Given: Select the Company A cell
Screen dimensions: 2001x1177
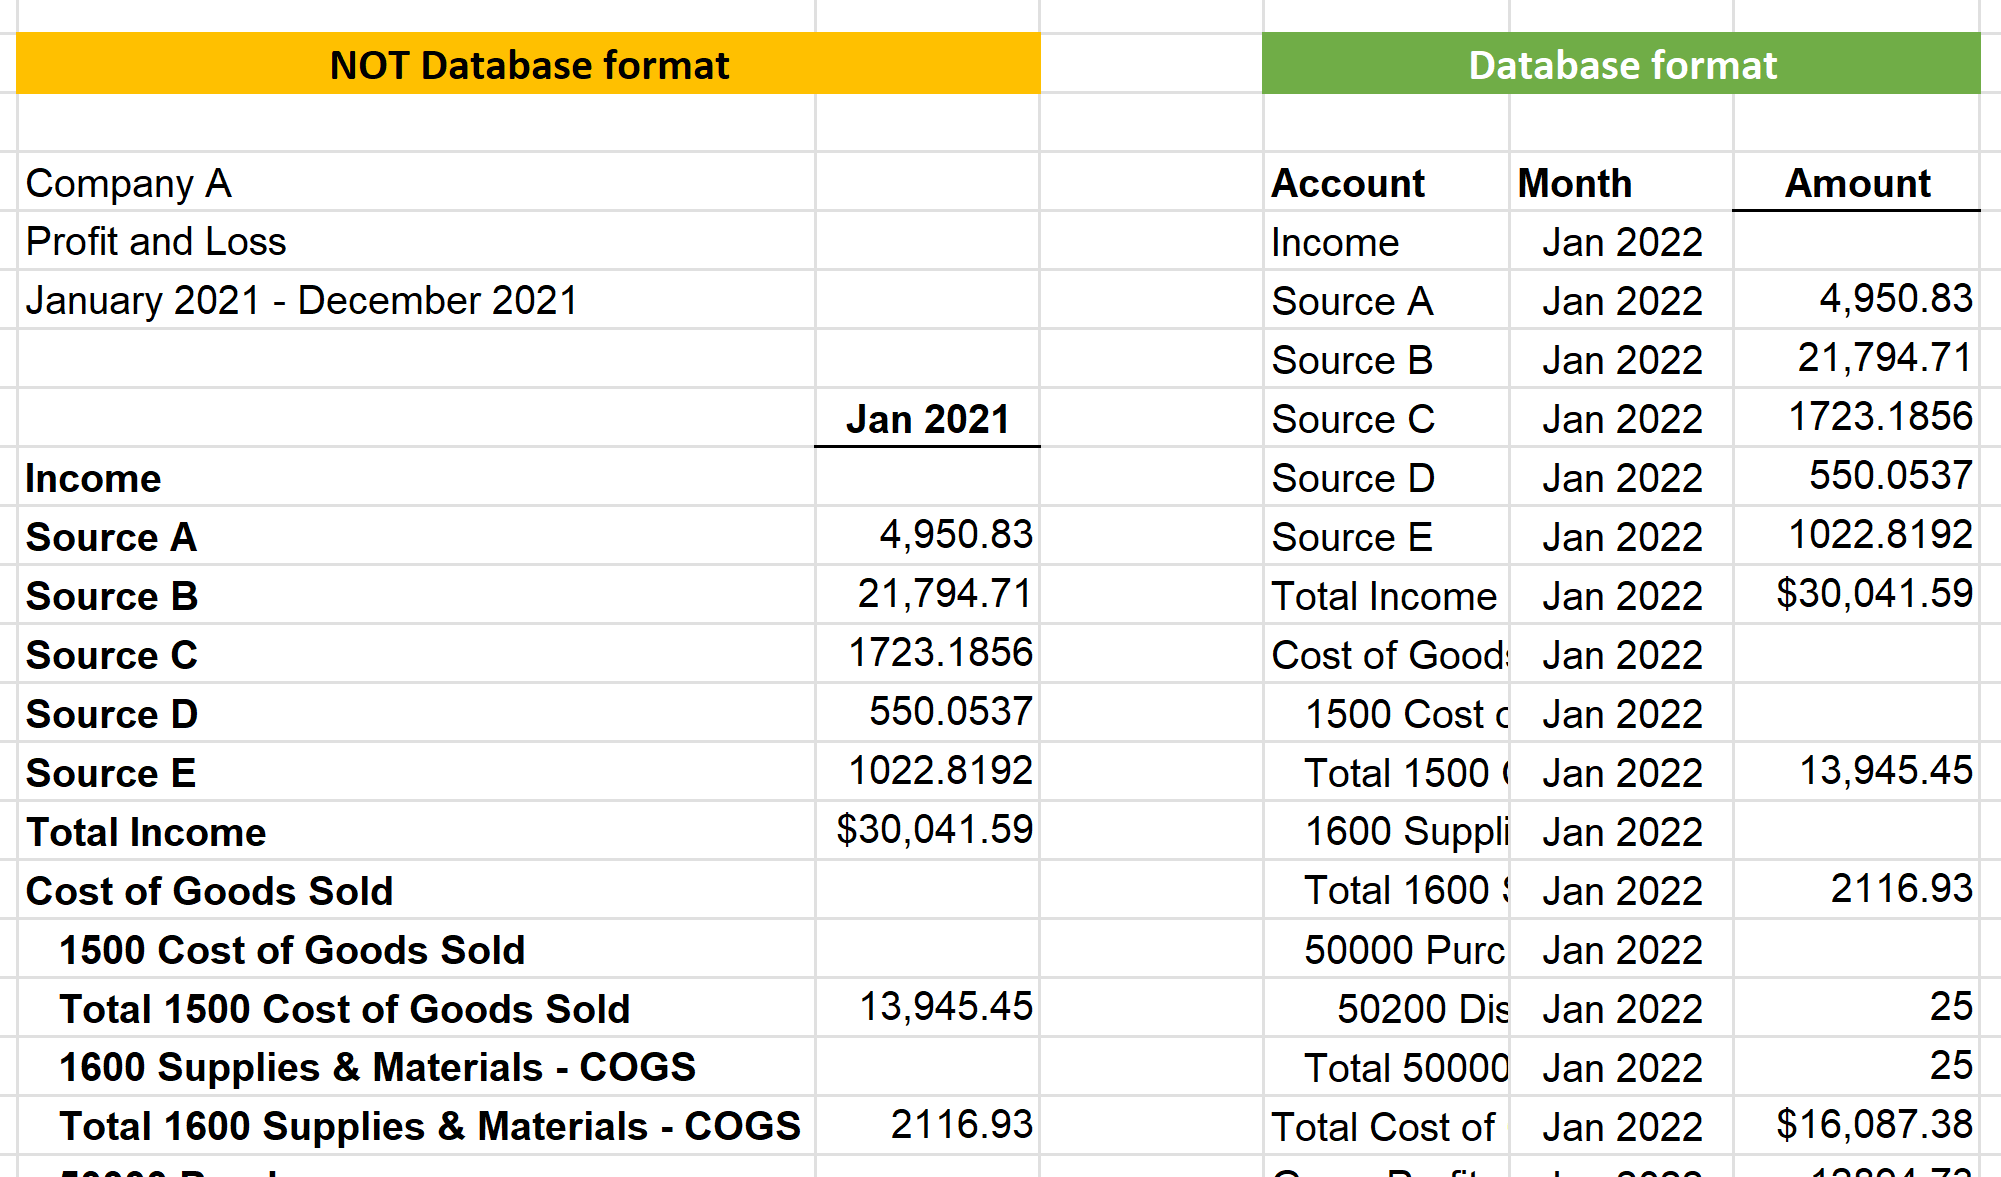Looking at the screenshot, I should (128, 183).
